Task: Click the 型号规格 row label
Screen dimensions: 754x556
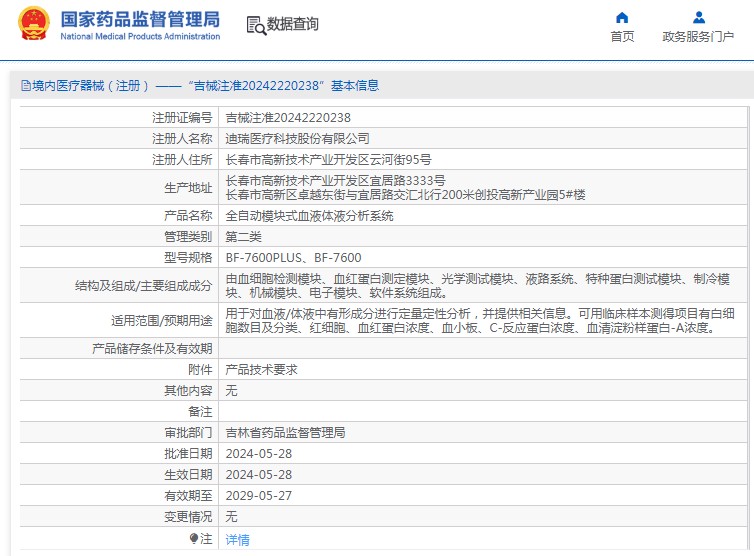Action: coord(188,258)
